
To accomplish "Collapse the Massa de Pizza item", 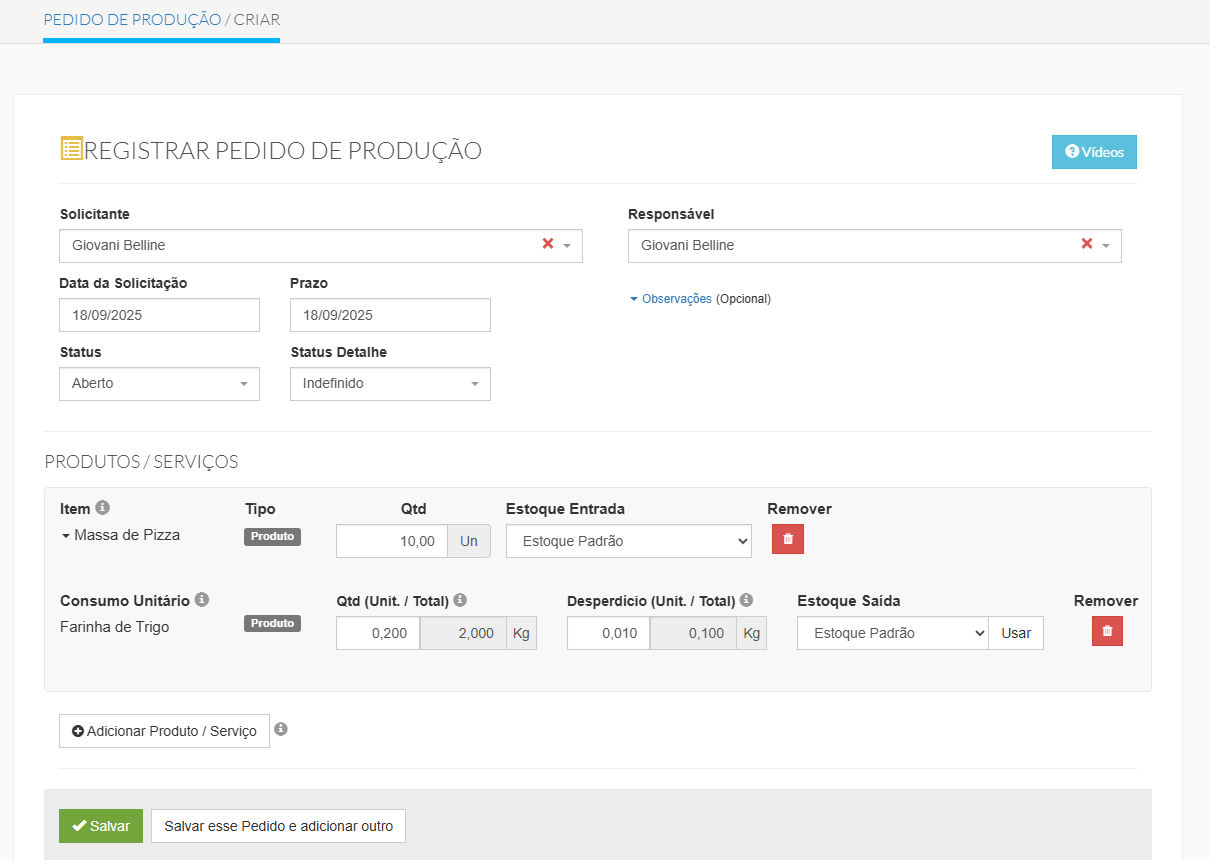I will [x=66, y=536].
